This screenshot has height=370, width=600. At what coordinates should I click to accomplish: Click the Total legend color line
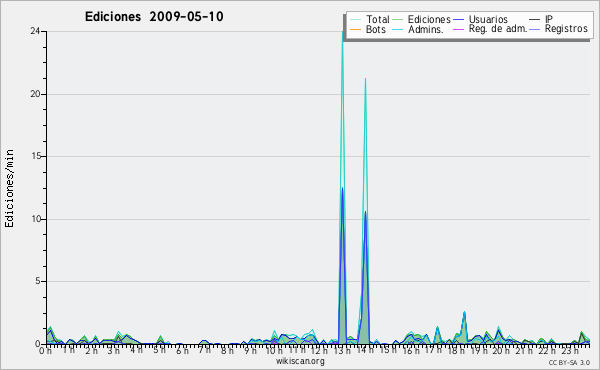355,20
